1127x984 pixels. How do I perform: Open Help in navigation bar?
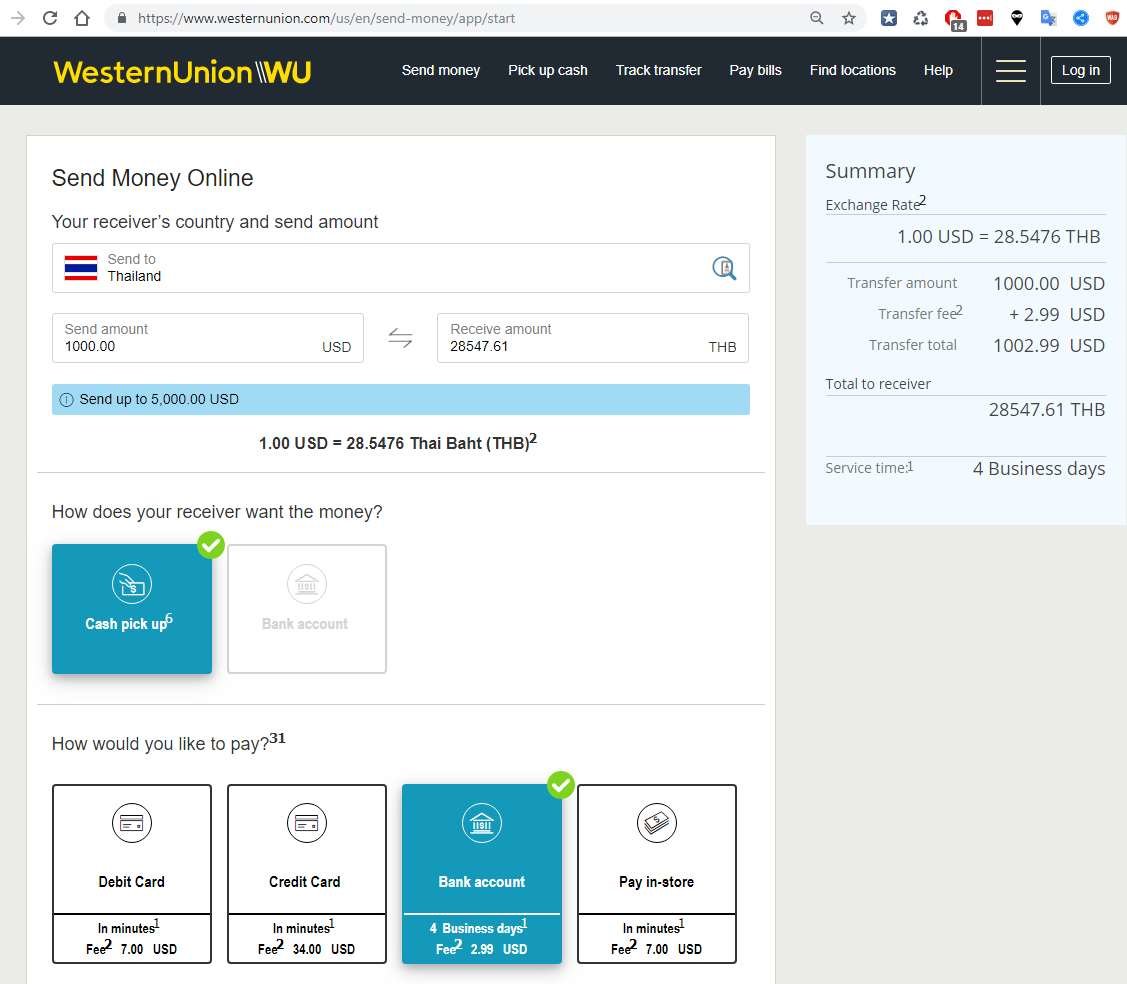tap(938, 70)
